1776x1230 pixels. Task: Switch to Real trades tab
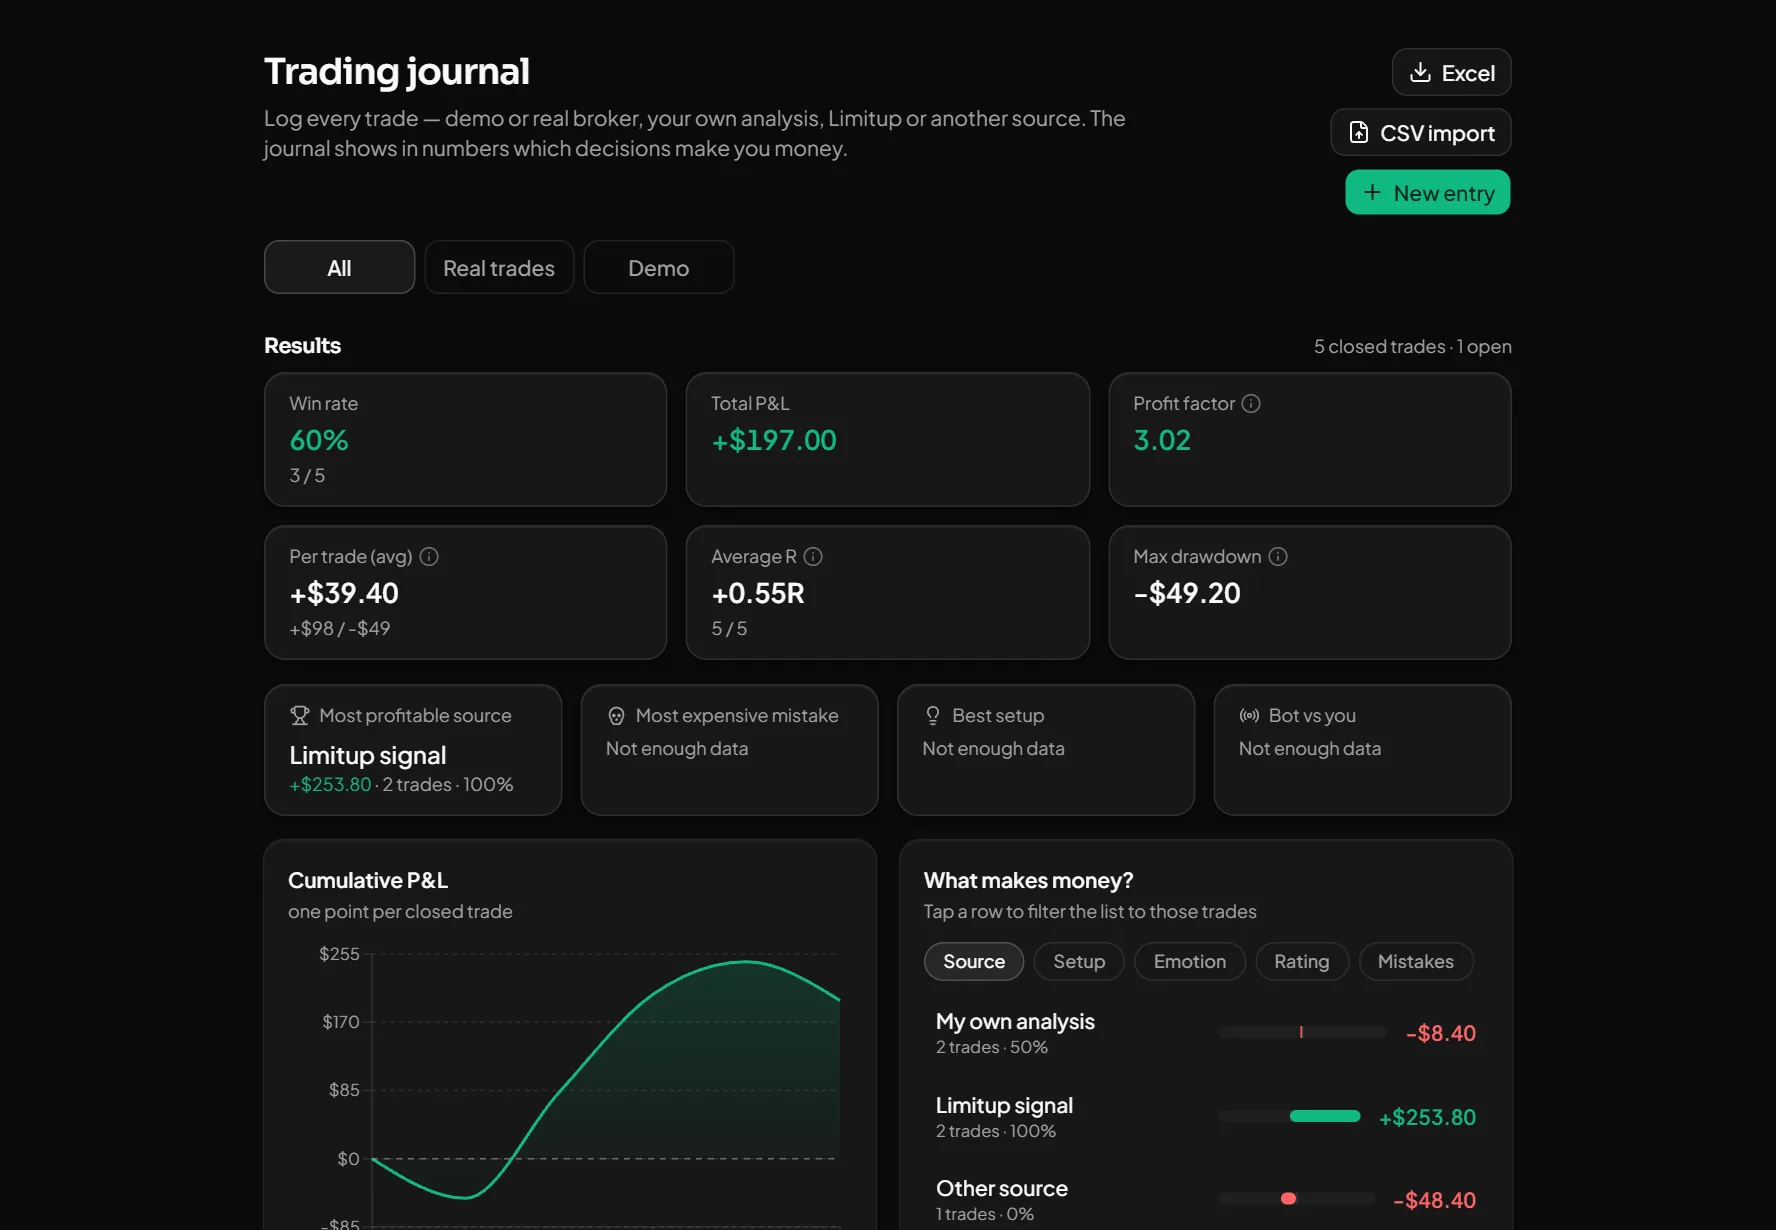[x=499, y=267]
